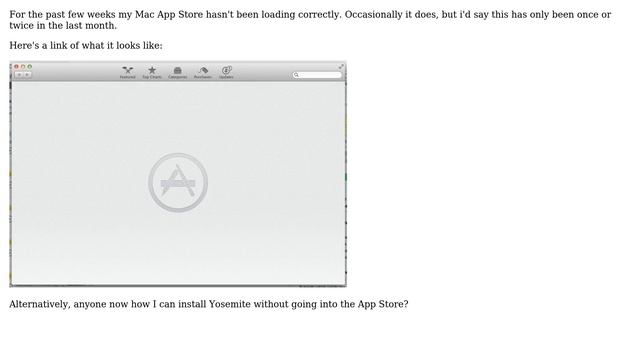The image size is (640, 360).
Task: Go back using App Store back arrow
Action: 19,75
